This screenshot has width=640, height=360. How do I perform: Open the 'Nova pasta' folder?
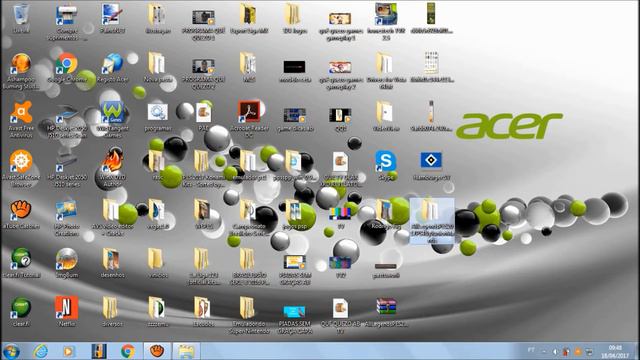point(157,64)
